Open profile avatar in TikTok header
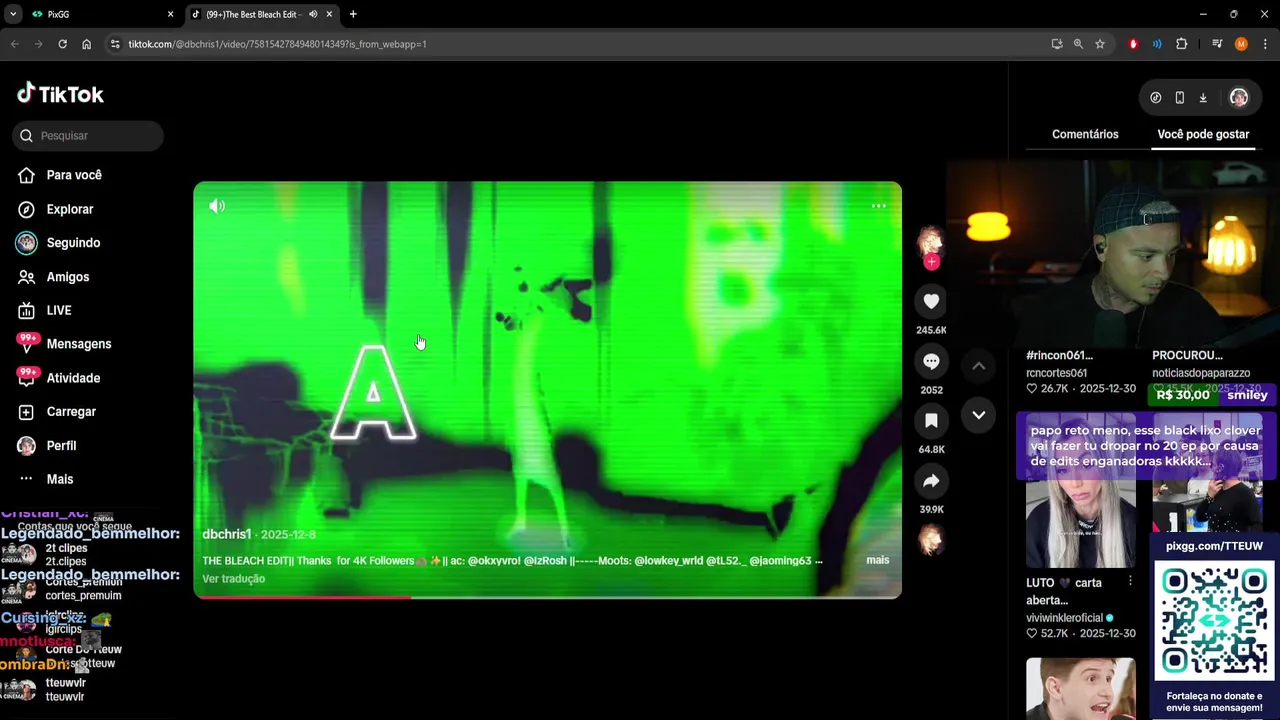1280x720 pixels. coord(1239,98)
